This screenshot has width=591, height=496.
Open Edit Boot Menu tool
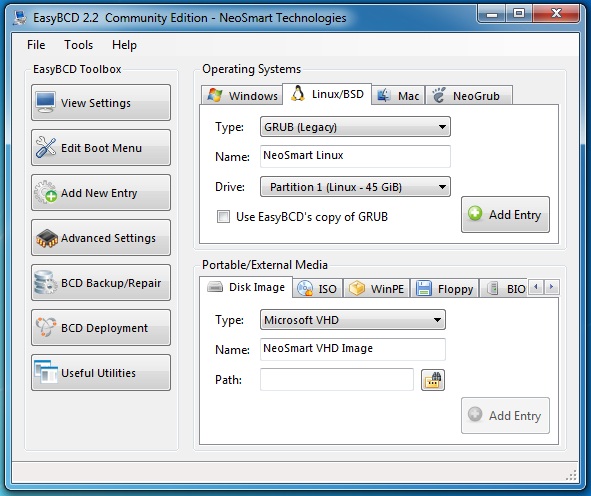pos(101,148)
